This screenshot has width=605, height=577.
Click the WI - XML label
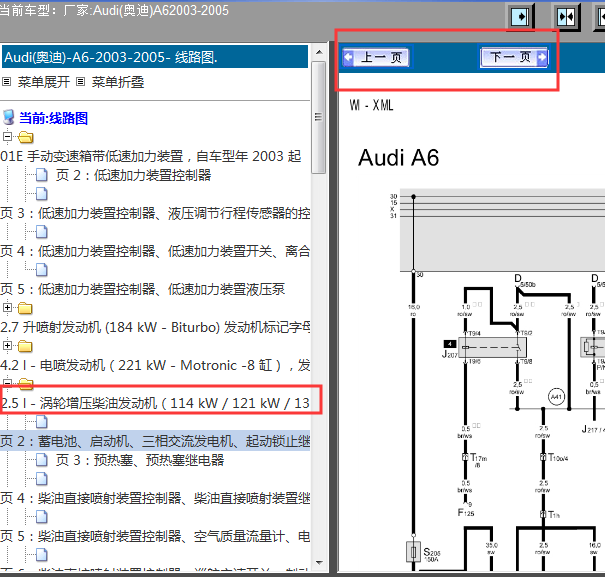(x=371, y=105)
